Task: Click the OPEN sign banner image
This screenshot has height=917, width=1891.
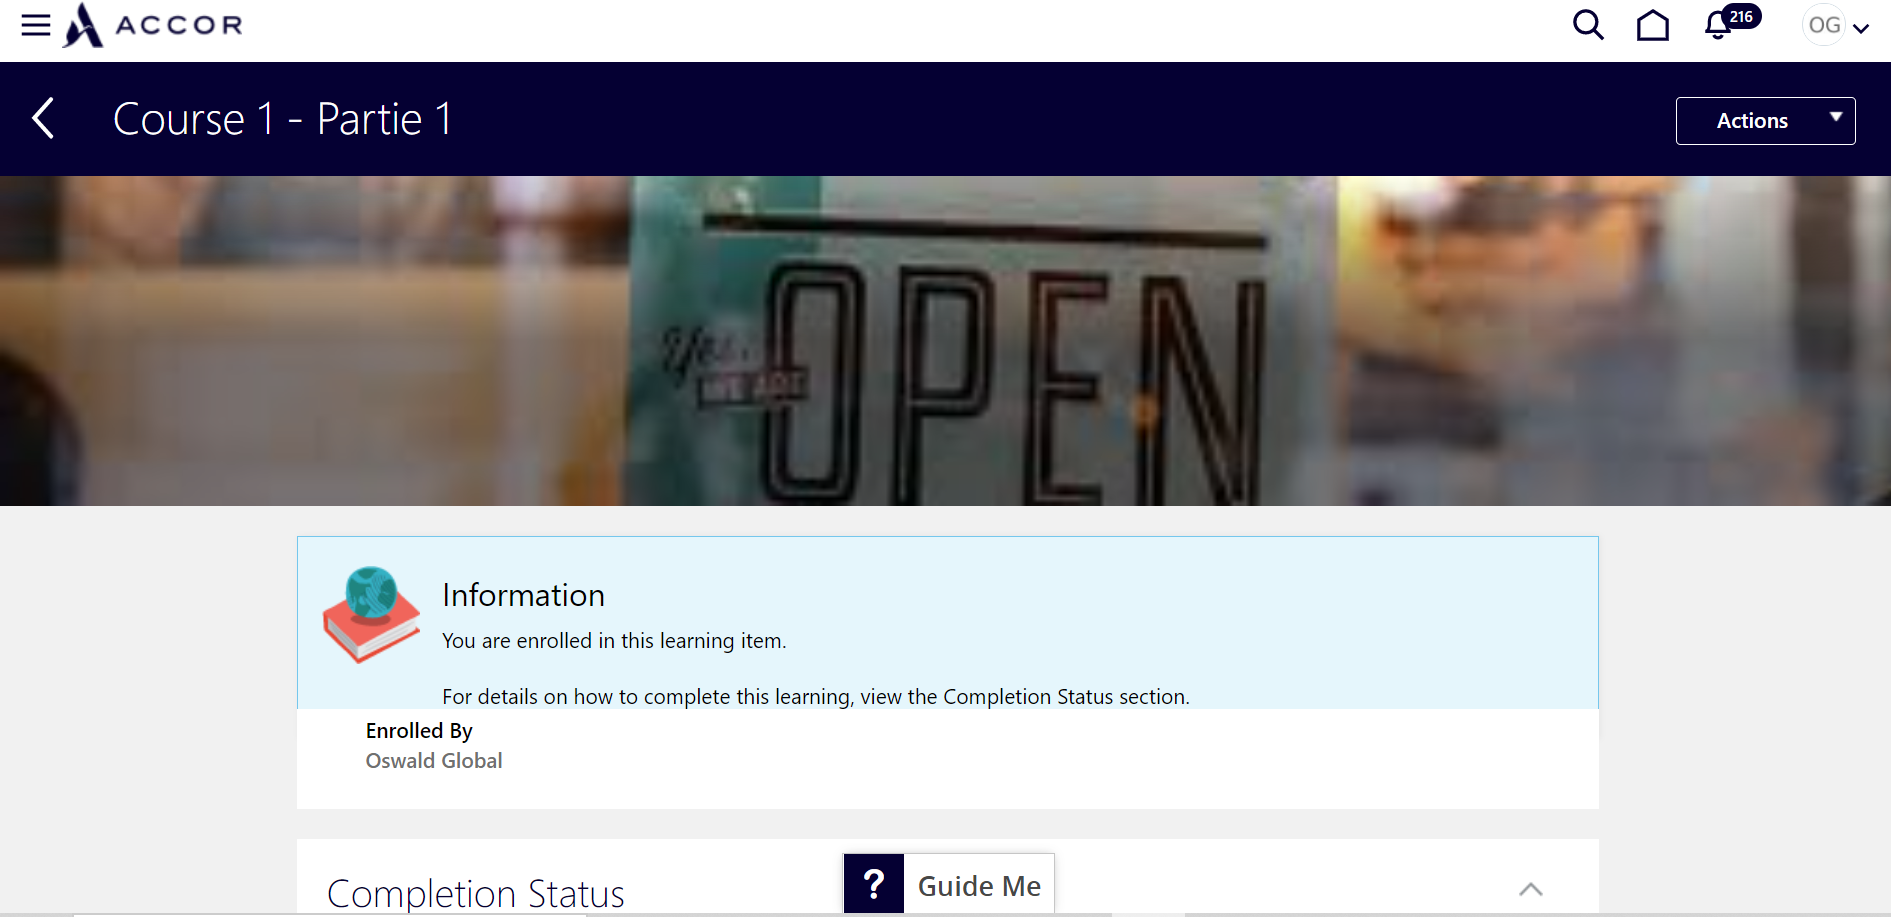Action: coord(945,341)
